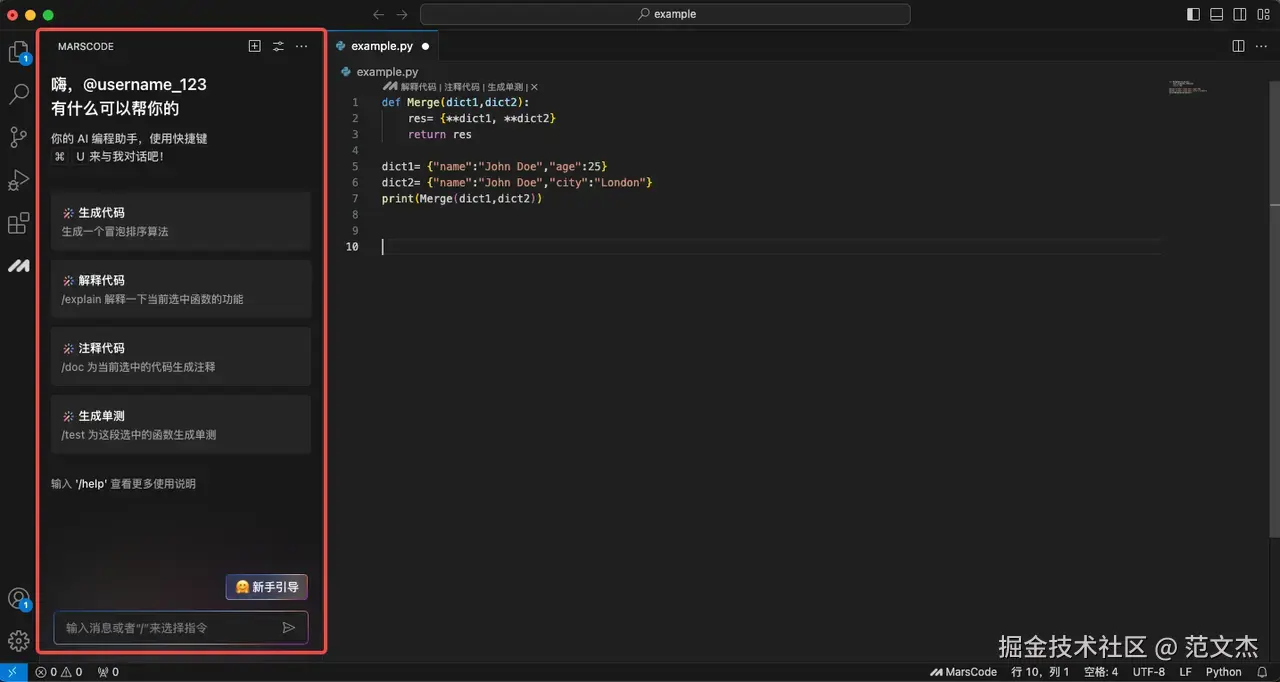Split the editor to the right
This screenshot has width=1280, height=682.
[x=1238, y=46]
